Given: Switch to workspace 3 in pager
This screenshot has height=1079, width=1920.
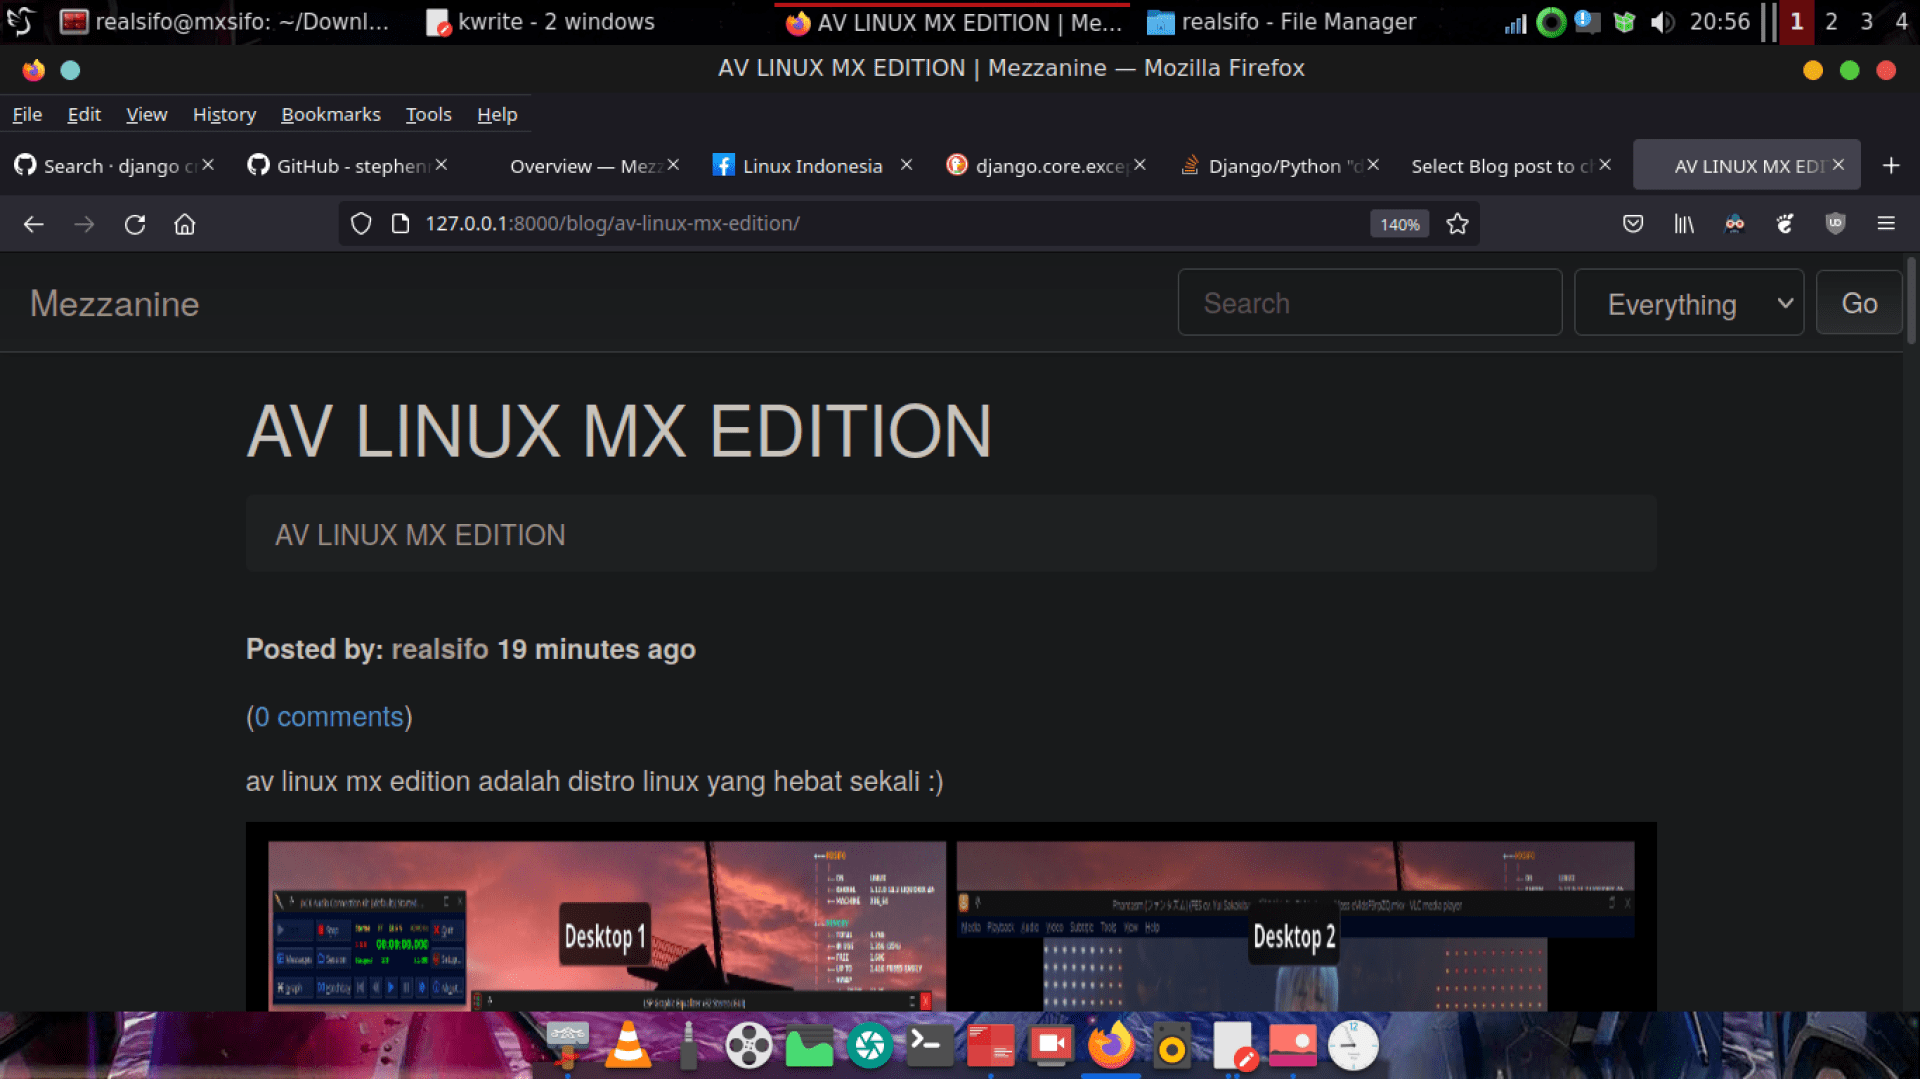Looking at the screenshot, I should click(1866, 22).
